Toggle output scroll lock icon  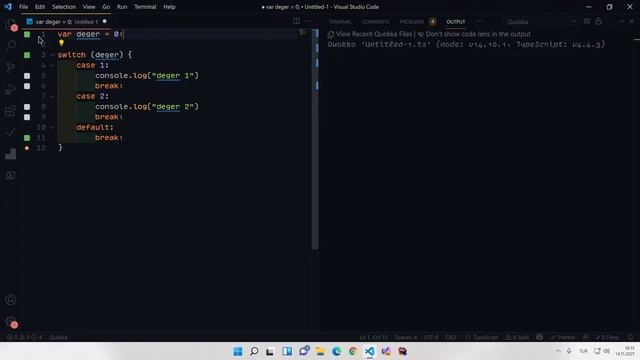(x=598, y=22)
